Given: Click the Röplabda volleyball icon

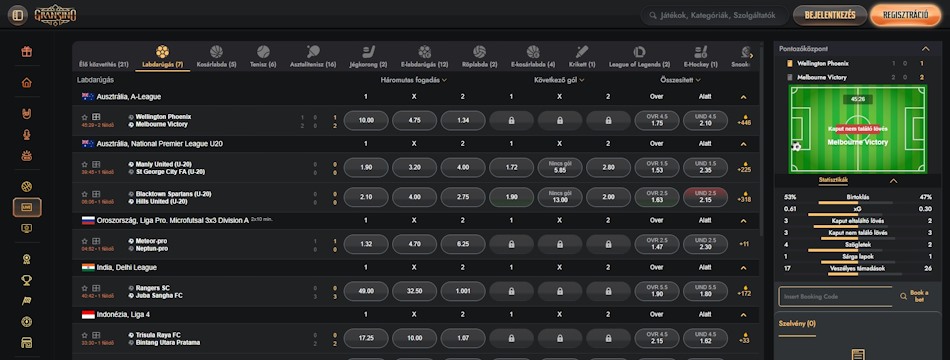Looking at the screenshot, I should [x=479, y=52].
